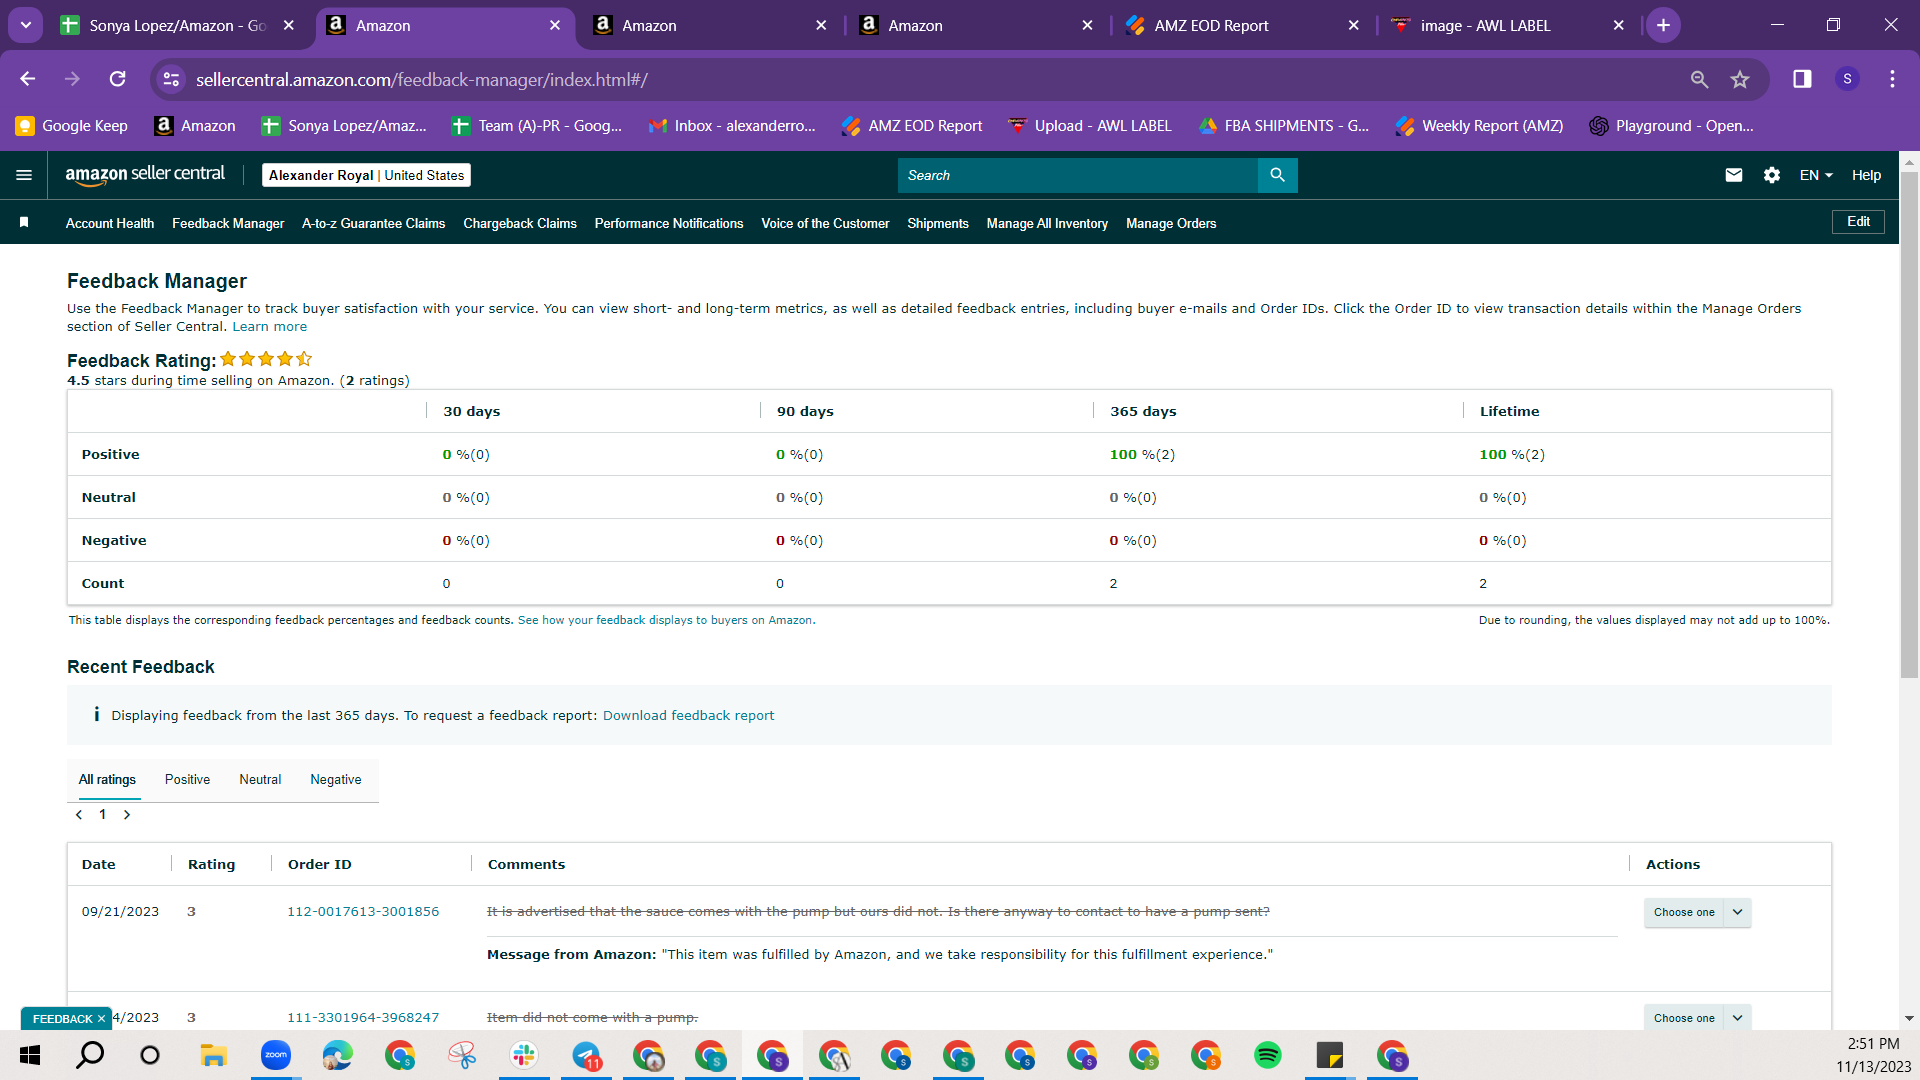Go back with the browser back arrow
This screenshot has height=1080, width=1920.
pyautogui.click(x=28, y=79)
